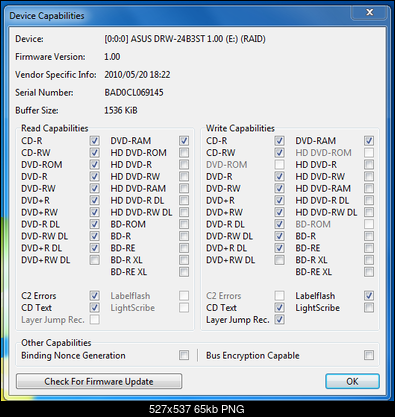Toggle DVD-R DL write capability checkbox
The image size is (395, 417).
click(x=280, y=224)
